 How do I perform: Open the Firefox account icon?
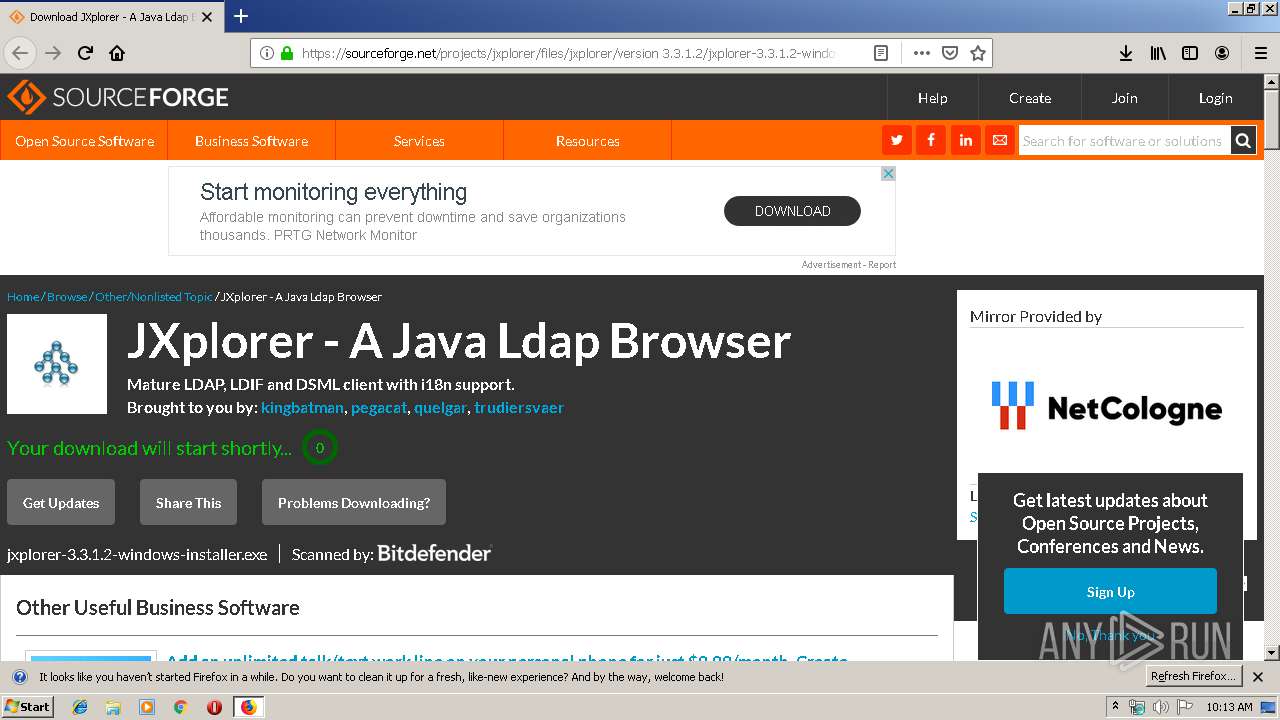point(1222,53)
